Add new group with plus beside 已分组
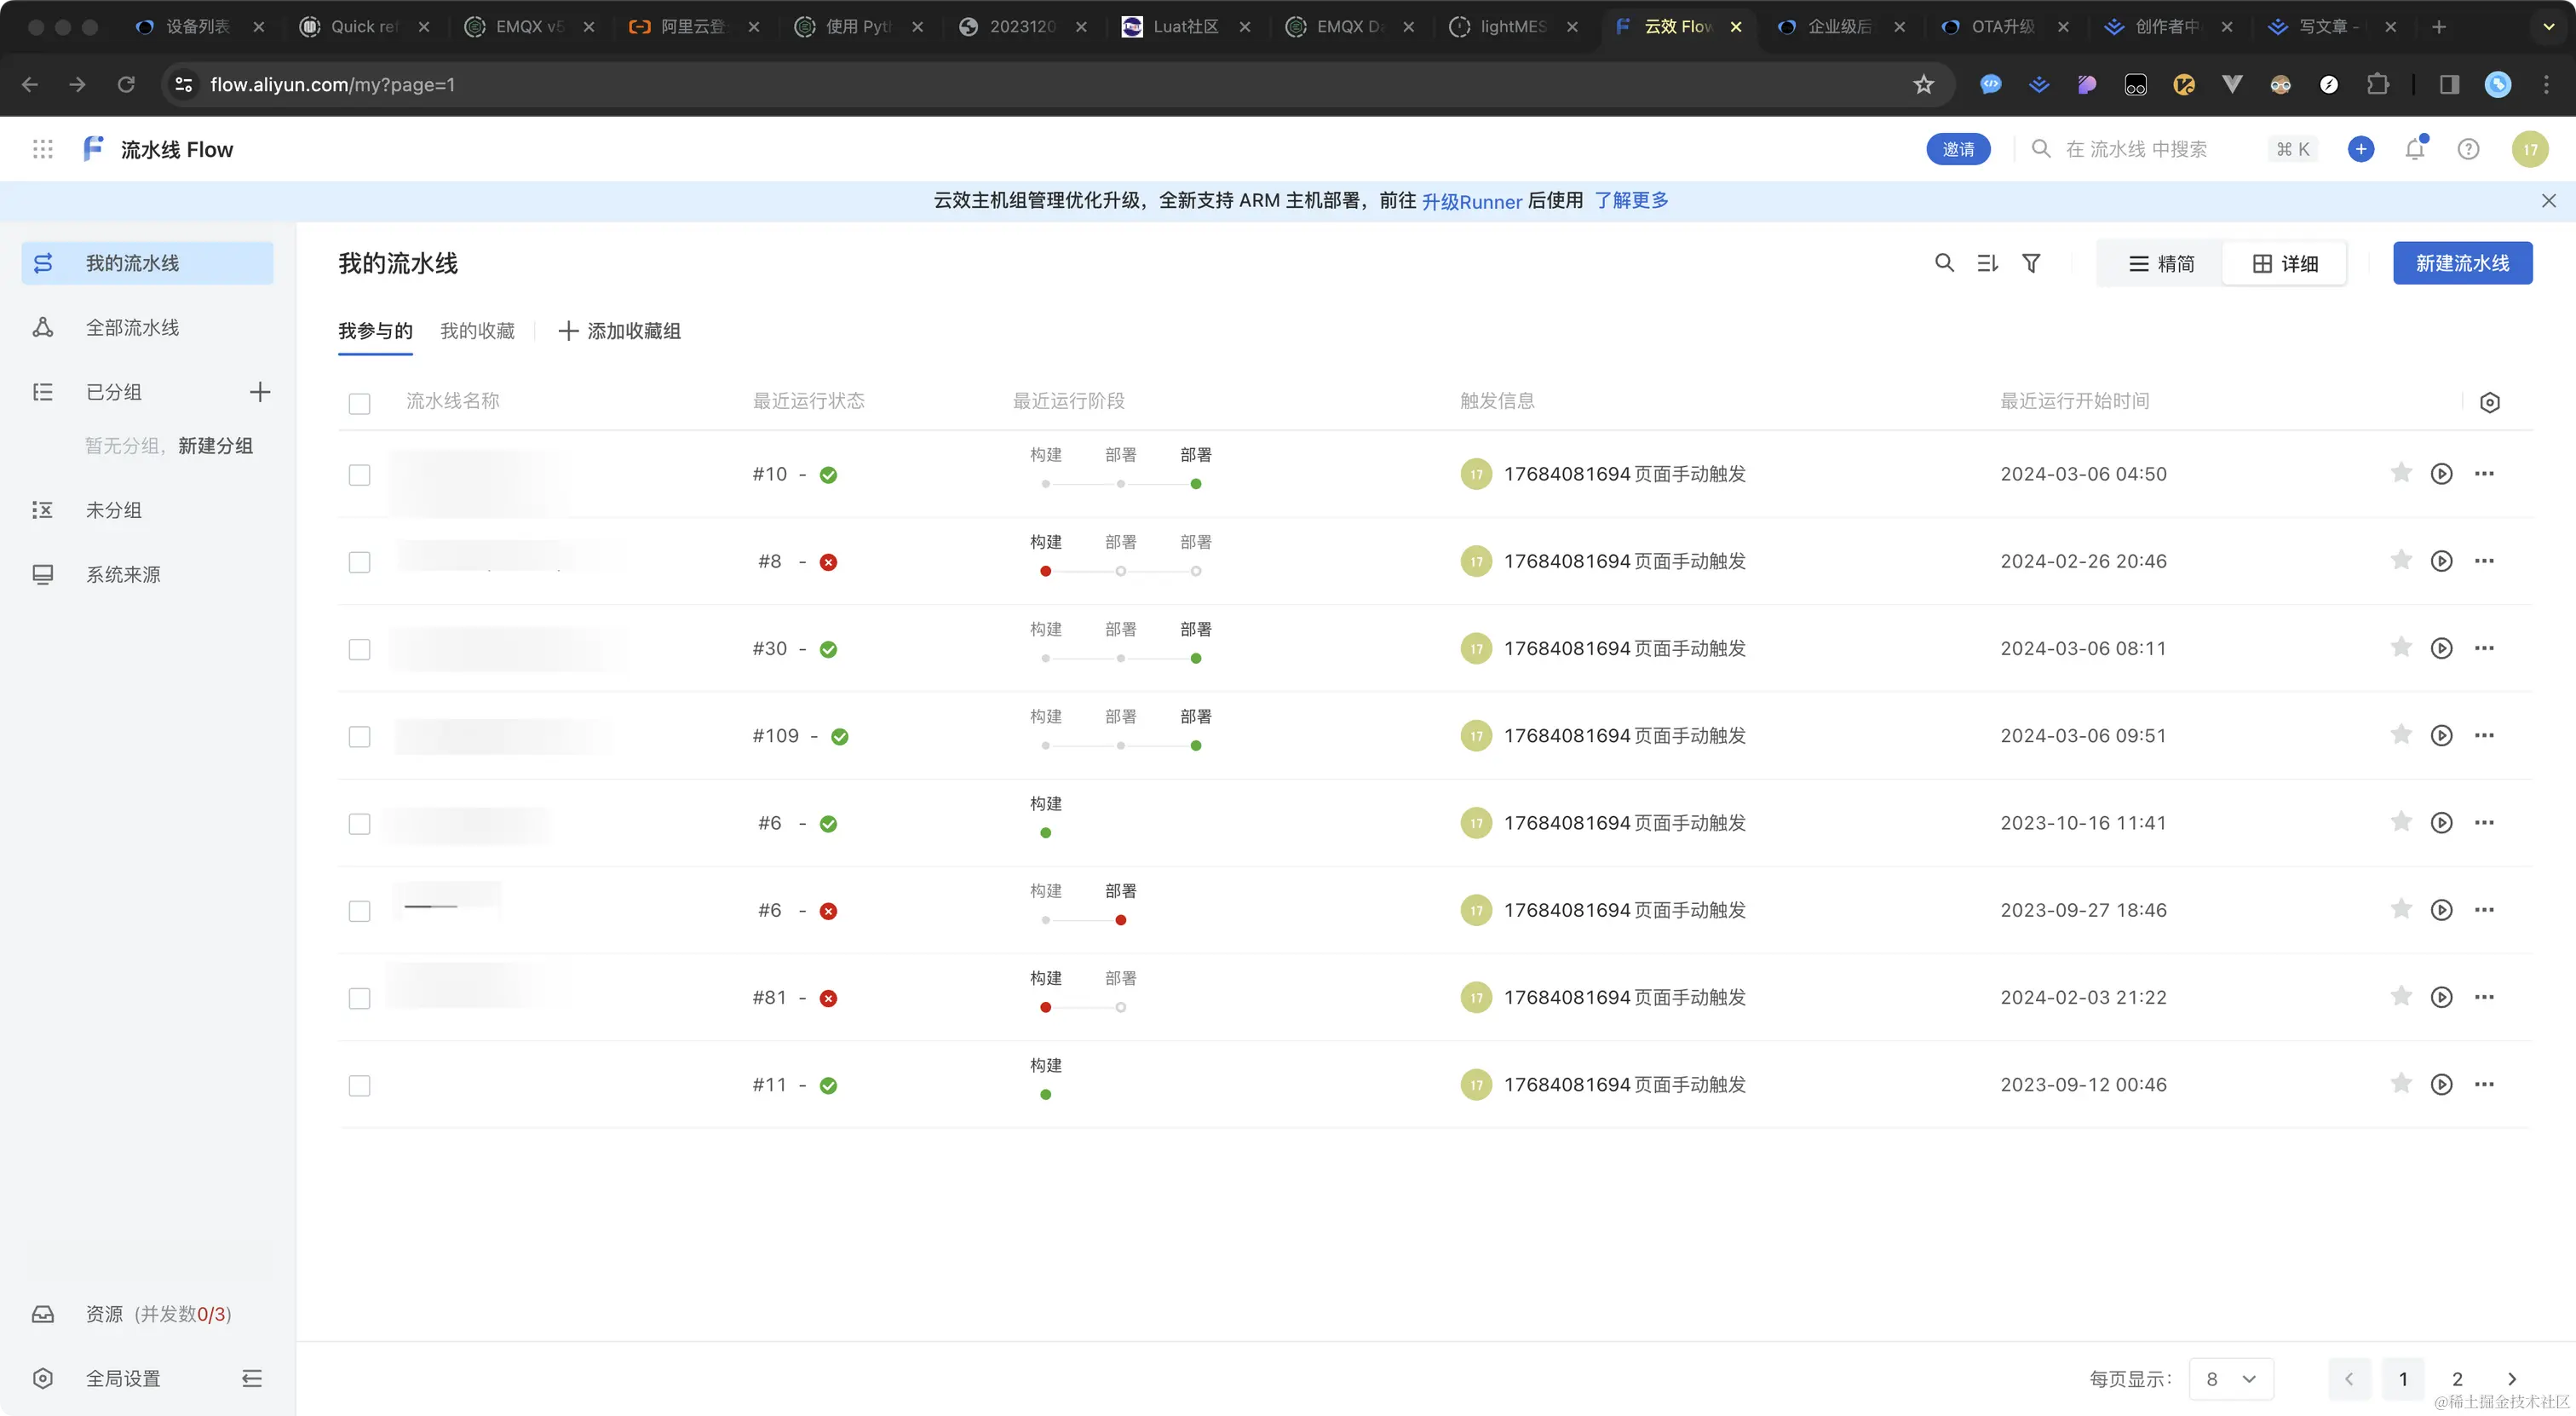The width and height of the screenshot is (2576, 1416). pyautogui.click(x=260, y=392)
